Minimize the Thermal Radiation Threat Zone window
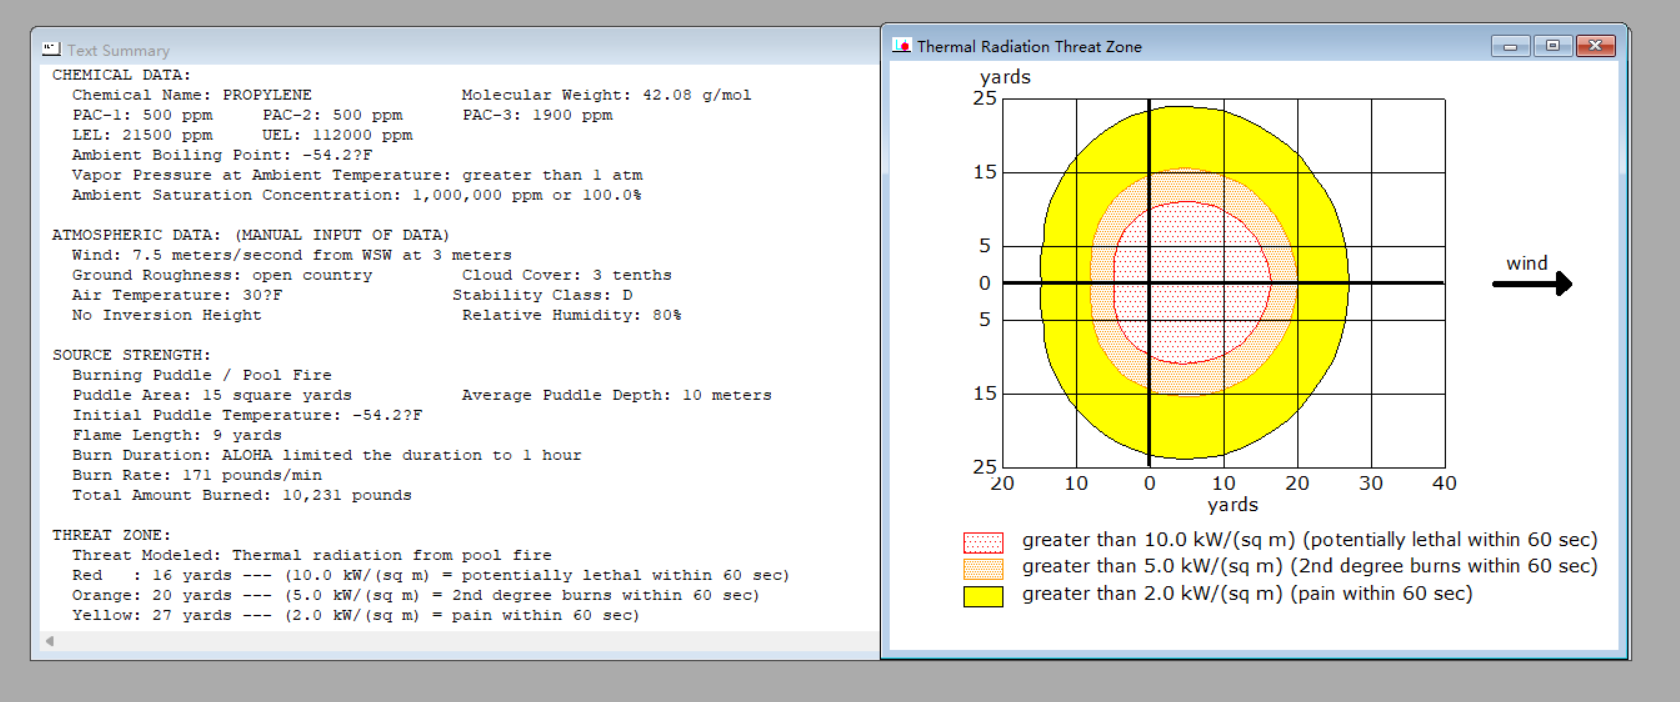 pyautogui.click(x=1510, y=46)
